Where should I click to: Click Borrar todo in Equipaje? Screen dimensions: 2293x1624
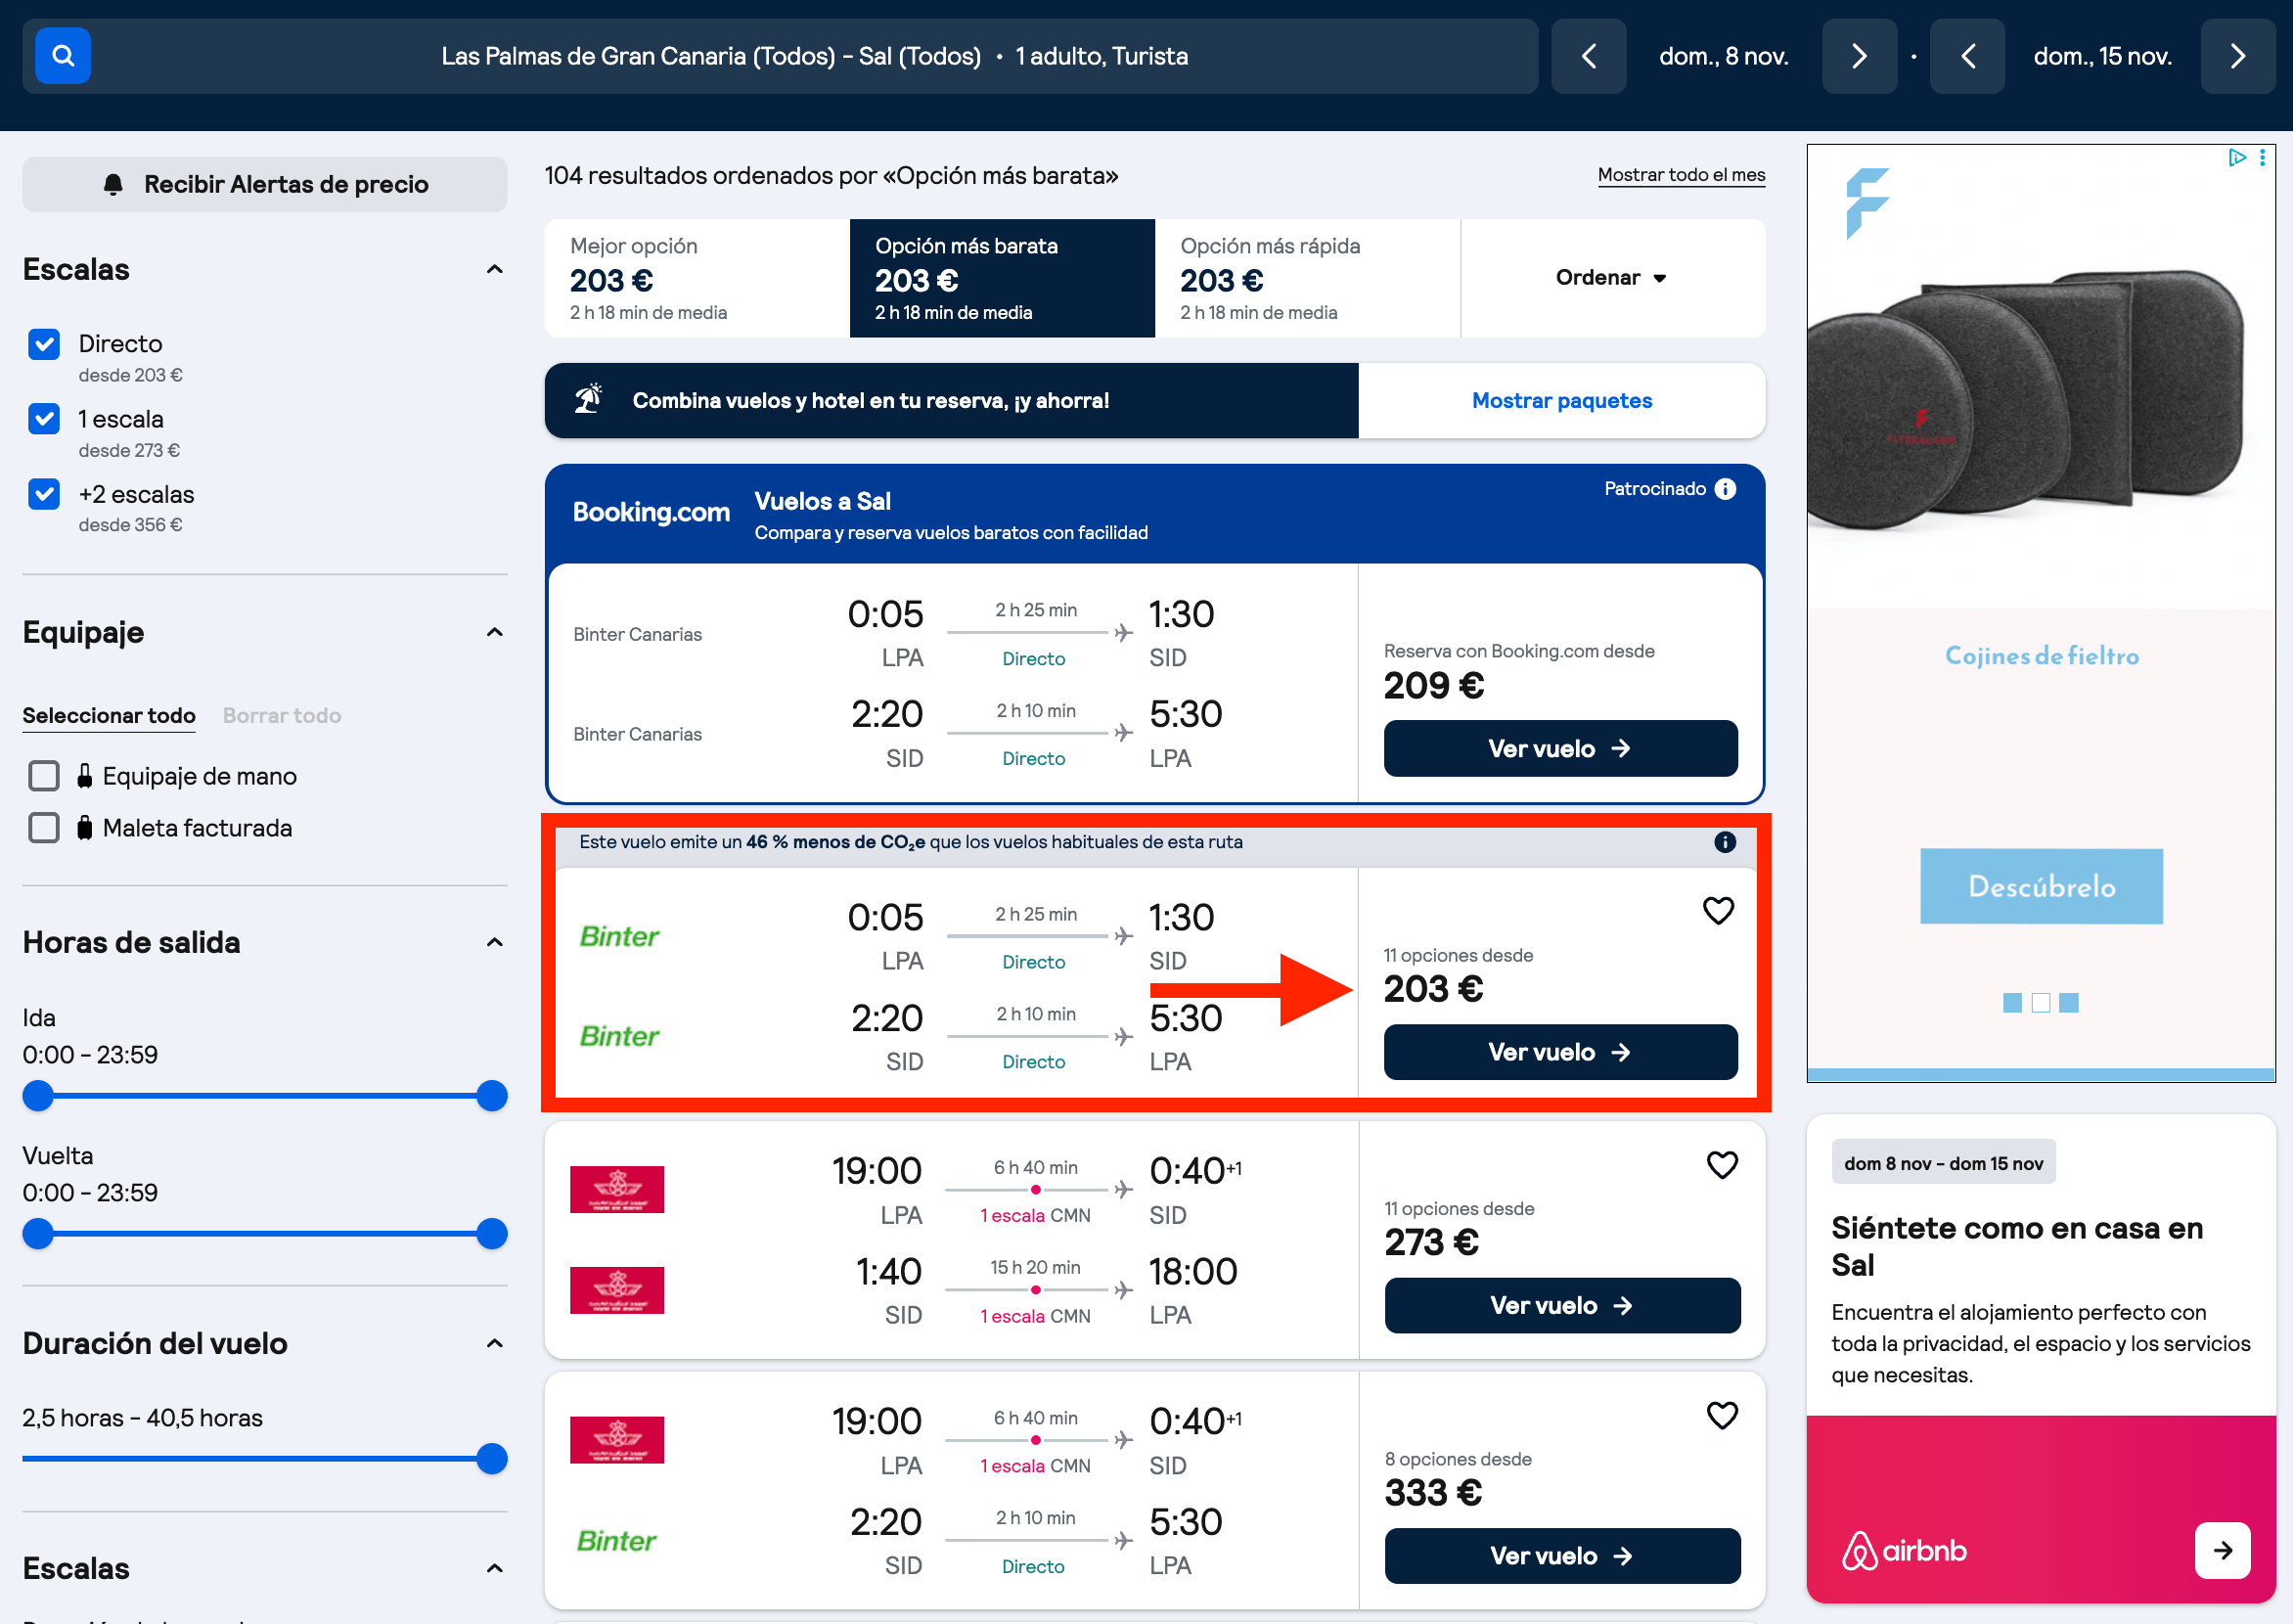282,716
